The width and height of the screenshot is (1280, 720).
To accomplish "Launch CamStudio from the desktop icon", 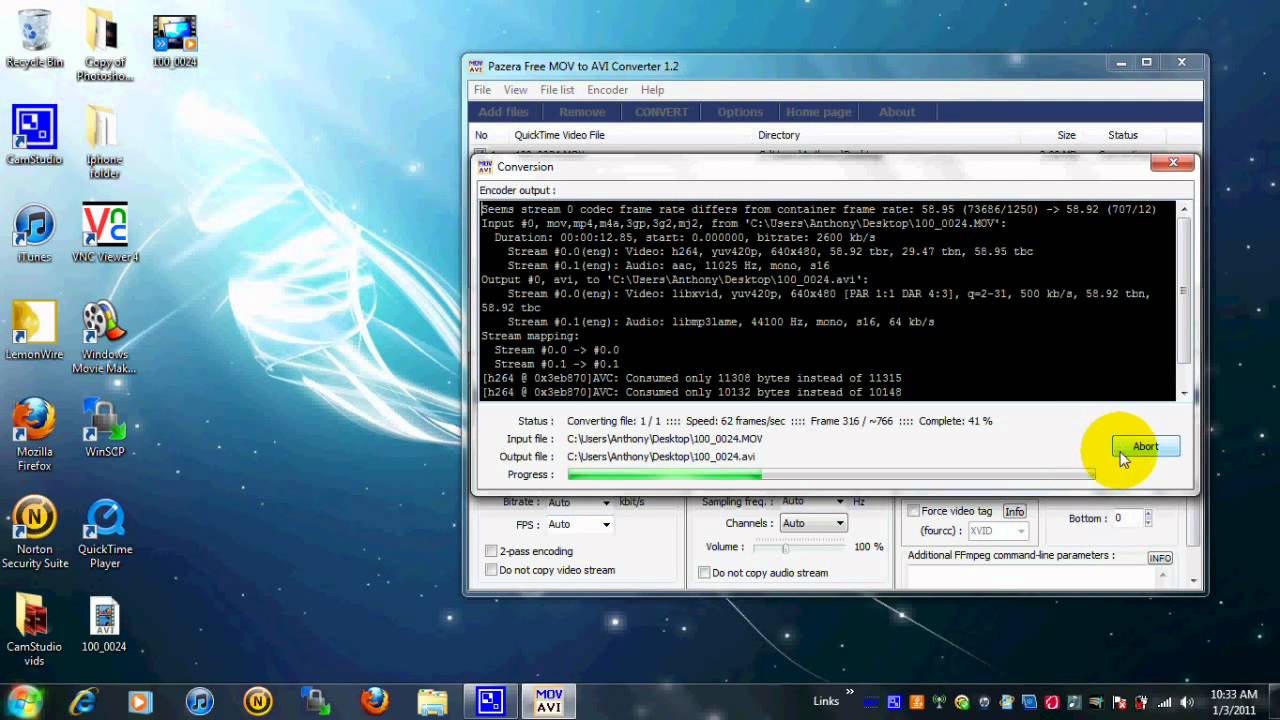I will click(x=34, y=135).
